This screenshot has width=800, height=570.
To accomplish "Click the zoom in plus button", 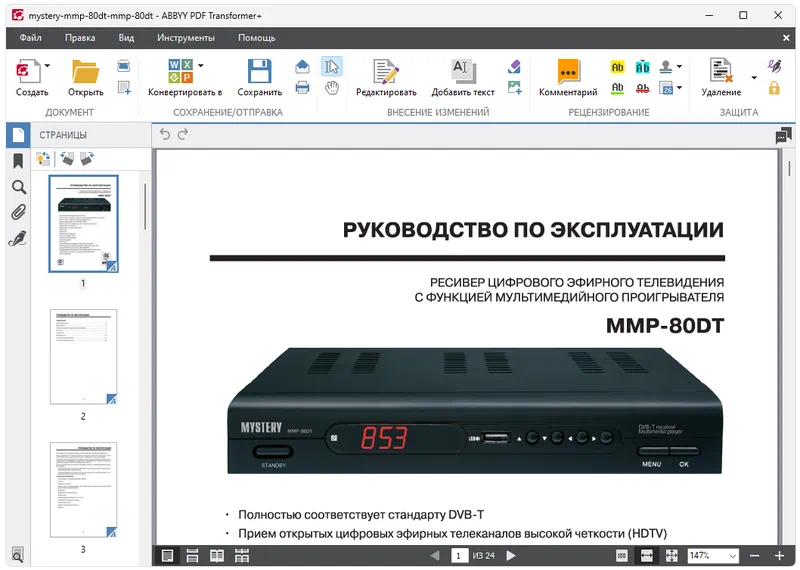I will 780,555.
